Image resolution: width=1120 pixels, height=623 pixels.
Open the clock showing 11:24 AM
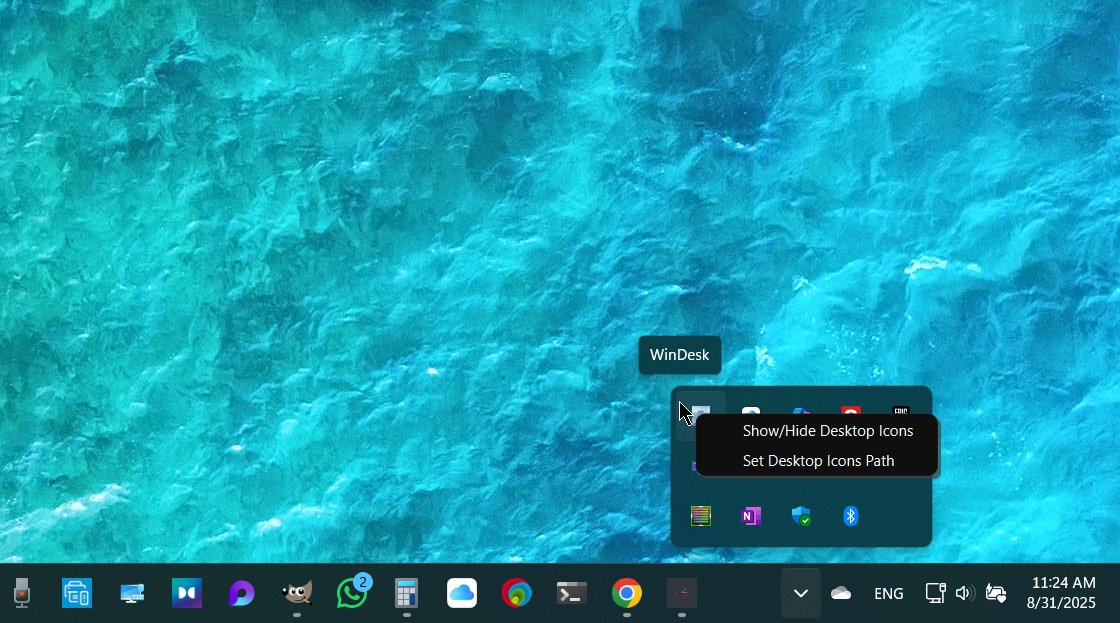coord(1061,593)
